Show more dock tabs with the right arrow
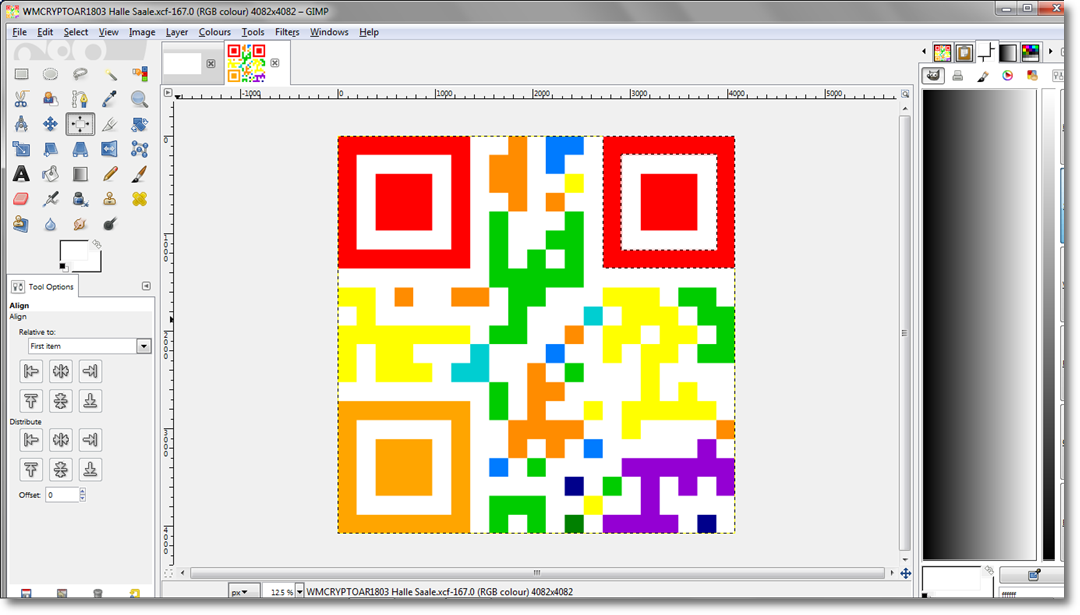 tap(1050, 51)
